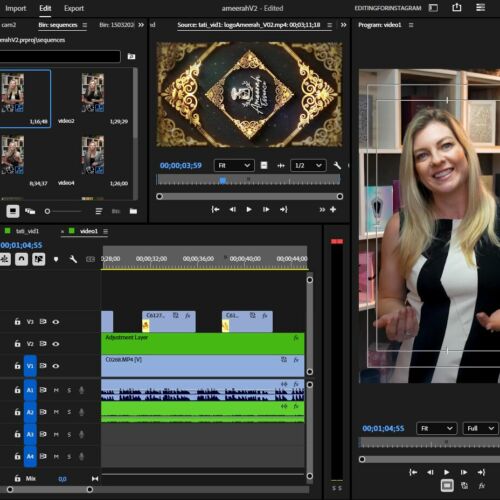The height and width of the screenshot is (500, 500).
Task: Switch Project panel to icon view
Action: 13,211
